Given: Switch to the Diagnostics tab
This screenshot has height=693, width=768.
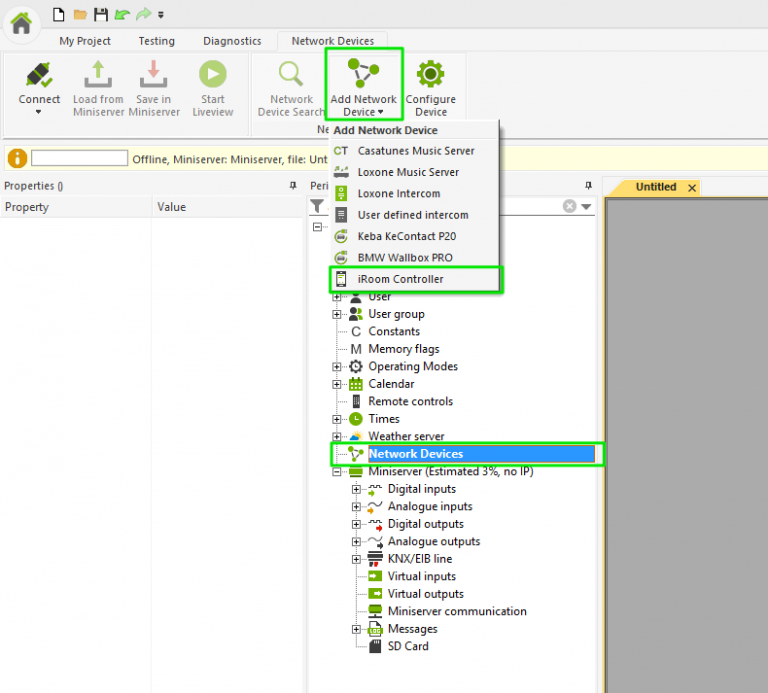Looking at the screenshot, I should pos(232,41).
